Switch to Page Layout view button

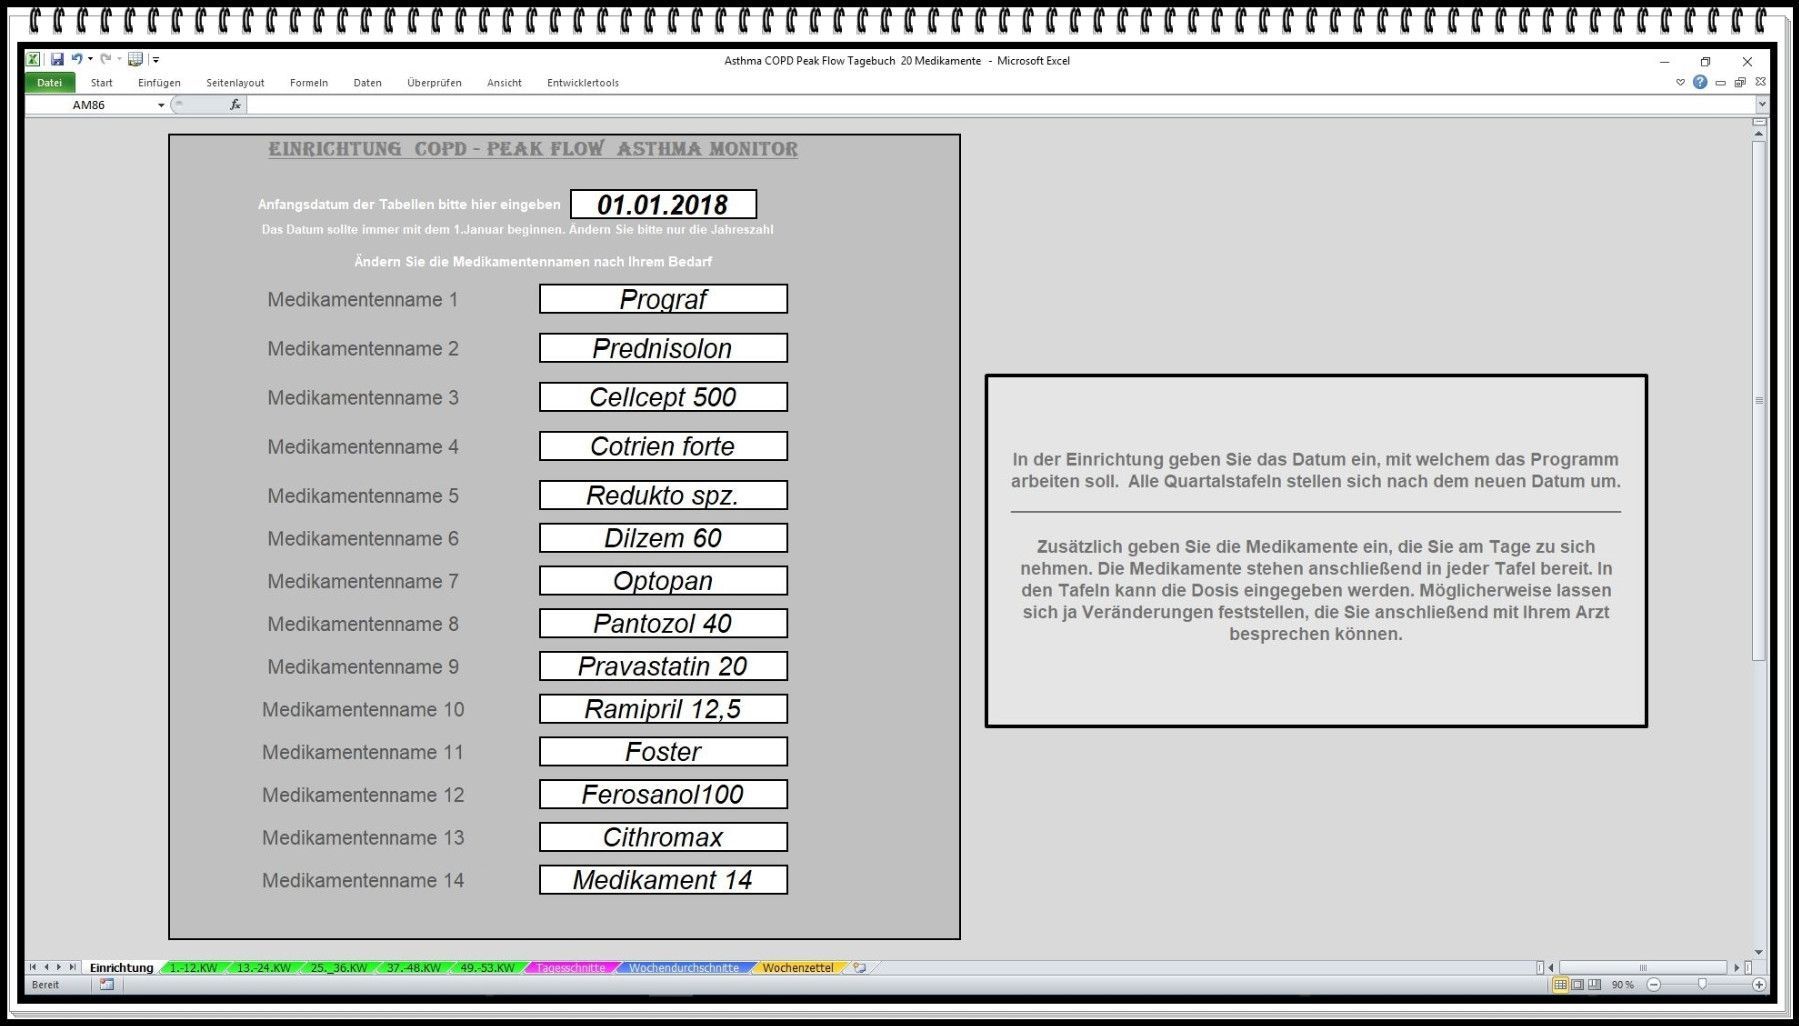coord(1577,985)
